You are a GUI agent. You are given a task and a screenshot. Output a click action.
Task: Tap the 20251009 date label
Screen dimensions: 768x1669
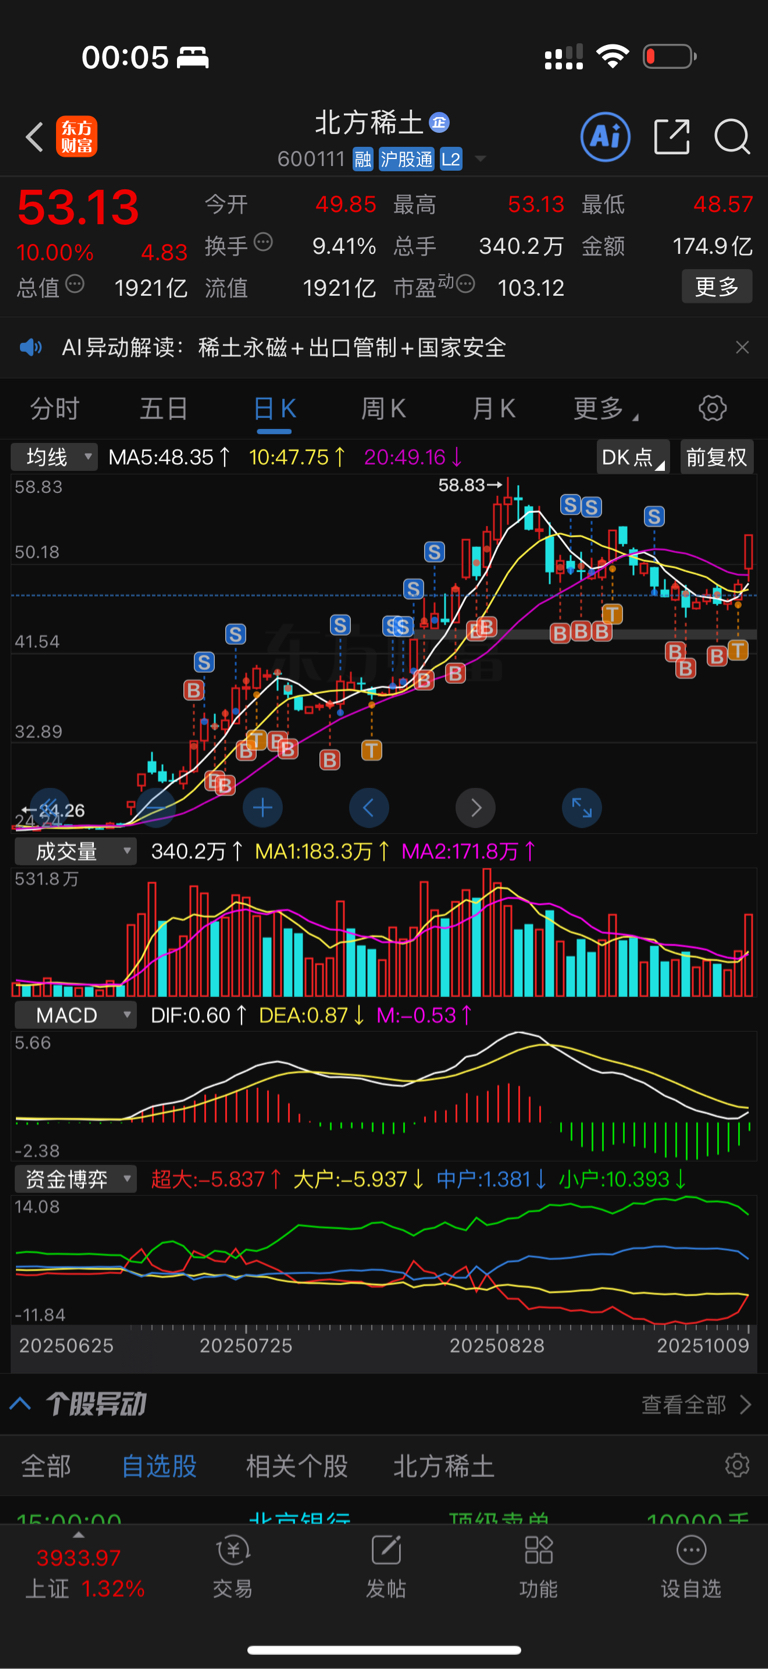pos(703,1345)
